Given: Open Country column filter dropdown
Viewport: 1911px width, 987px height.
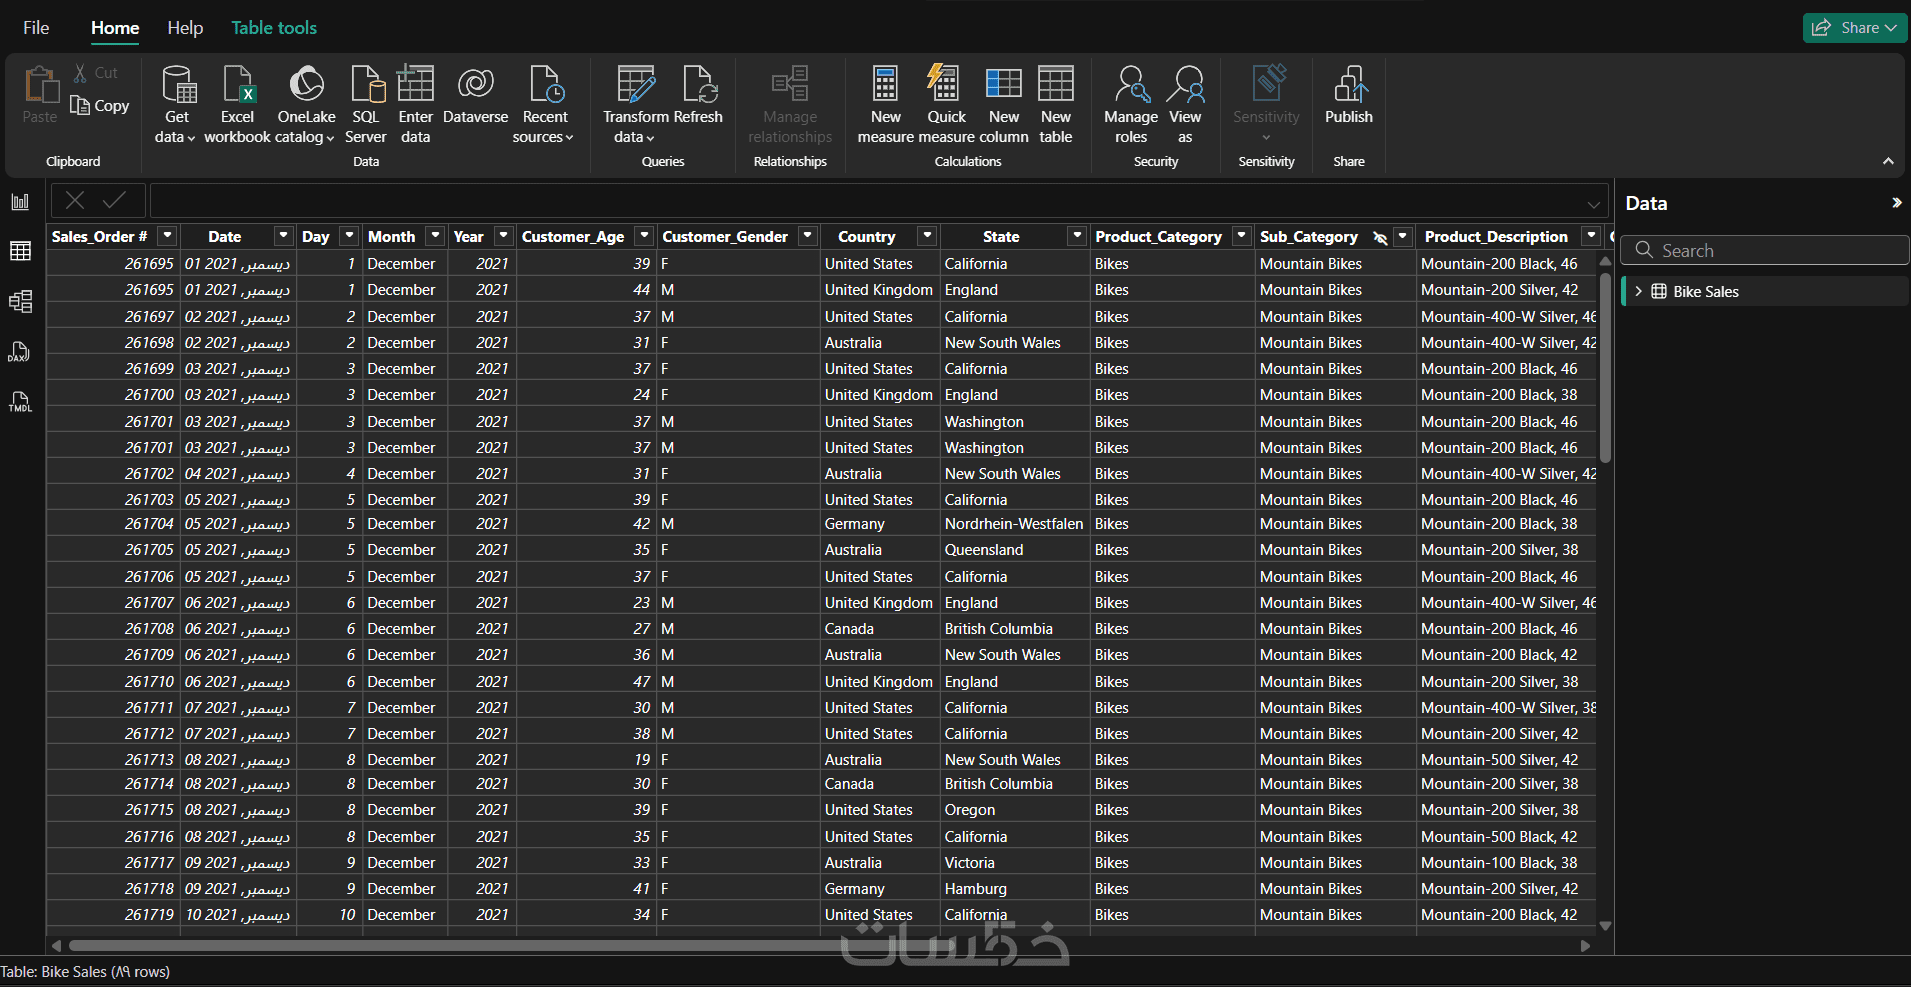Looking at the screenshot, I should click(928, 236).
